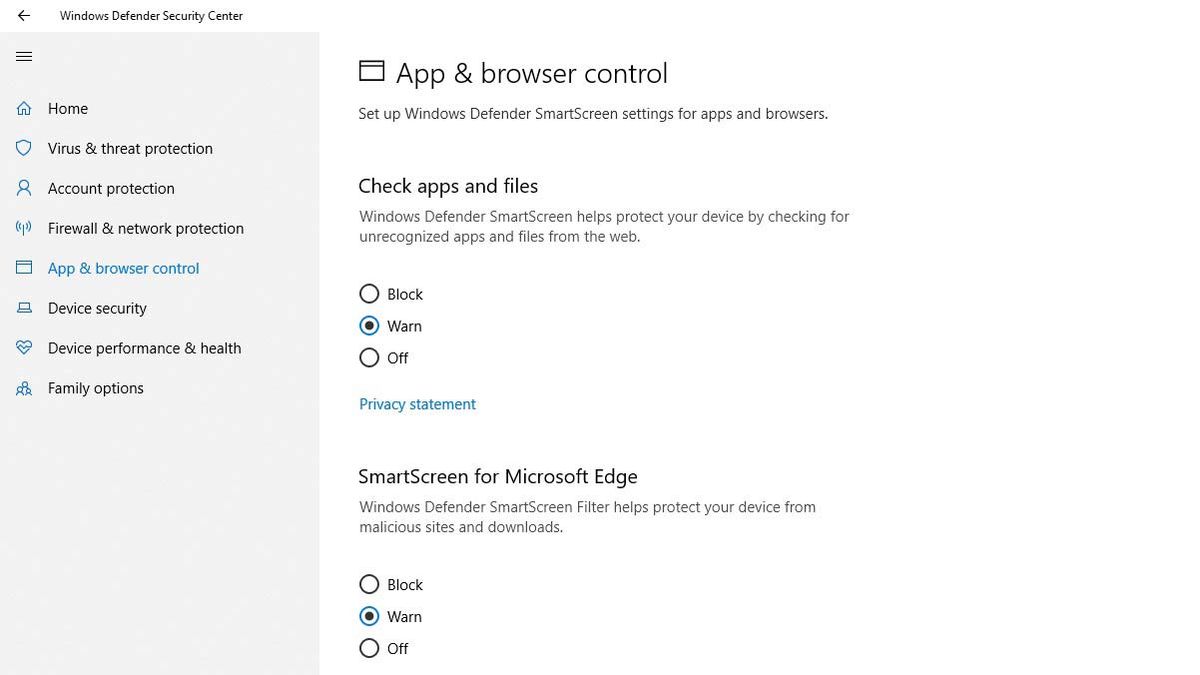This screenshot has height=675, width=1200.
Task: Open the Privacy statement link
Action: [x=417, y=404]
